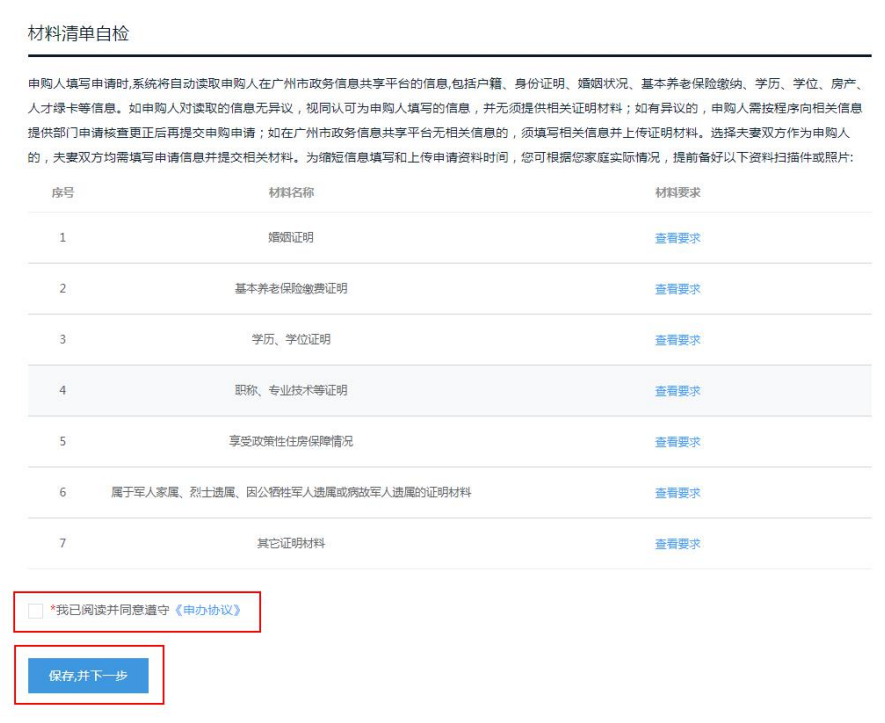885x723 pixels.
Task: Select the highlighted 职称、专业技术等证明 row
Action: (x=291, y=391)
